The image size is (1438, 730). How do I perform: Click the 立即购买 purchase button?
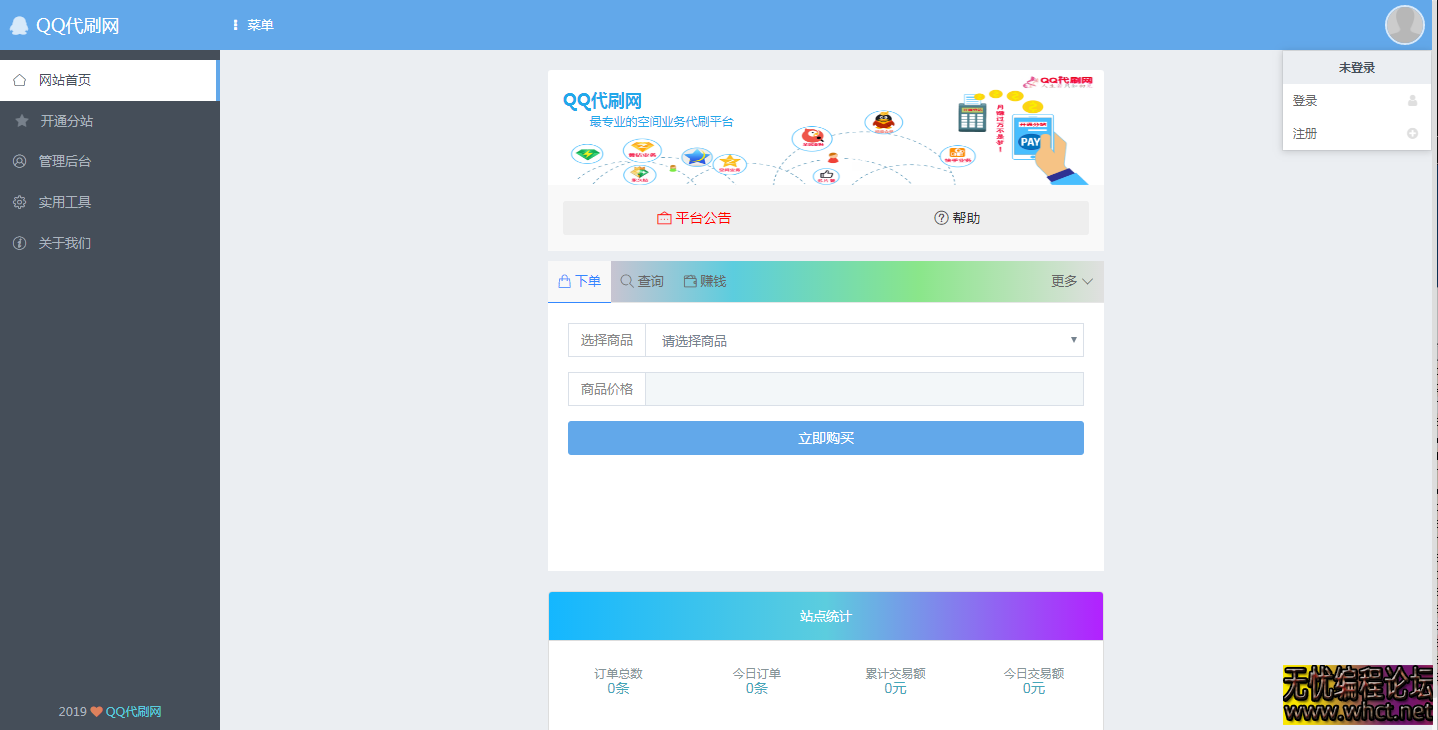tap(825, 437)
